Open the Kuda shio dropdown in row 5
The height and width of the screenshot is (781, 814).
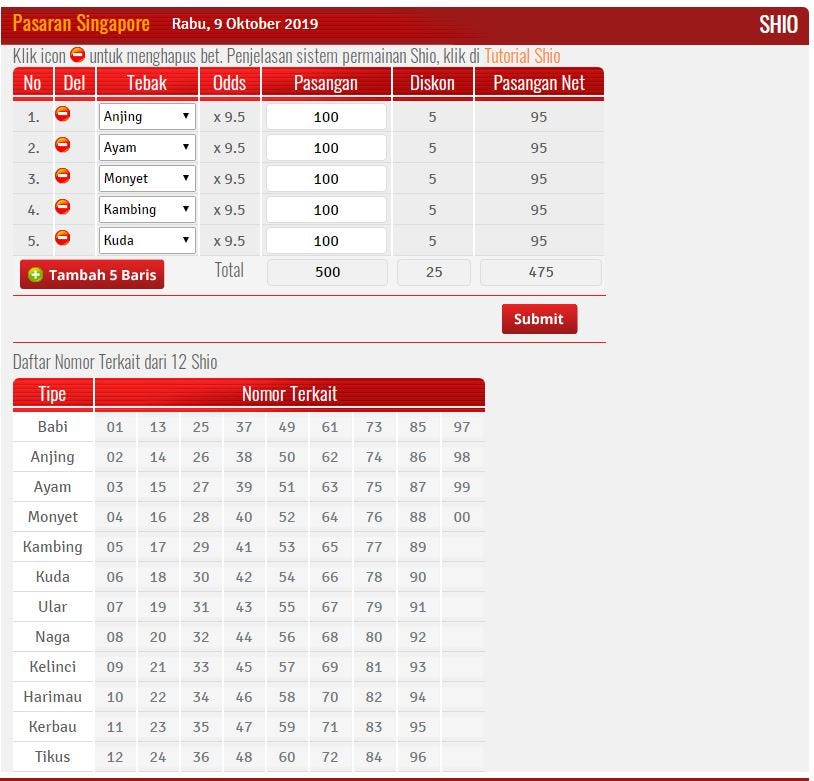tap(147, 240)
